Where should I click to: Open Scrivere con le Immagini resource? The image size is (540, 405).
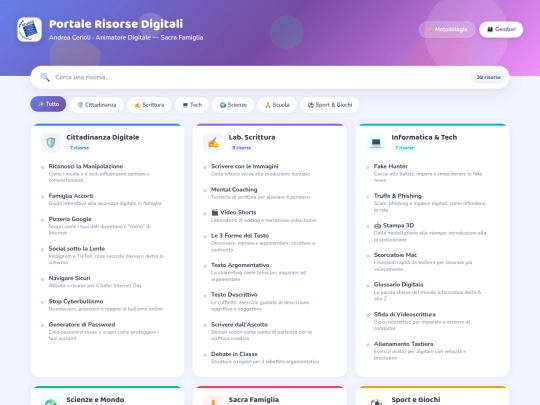(x=270, y=170)
